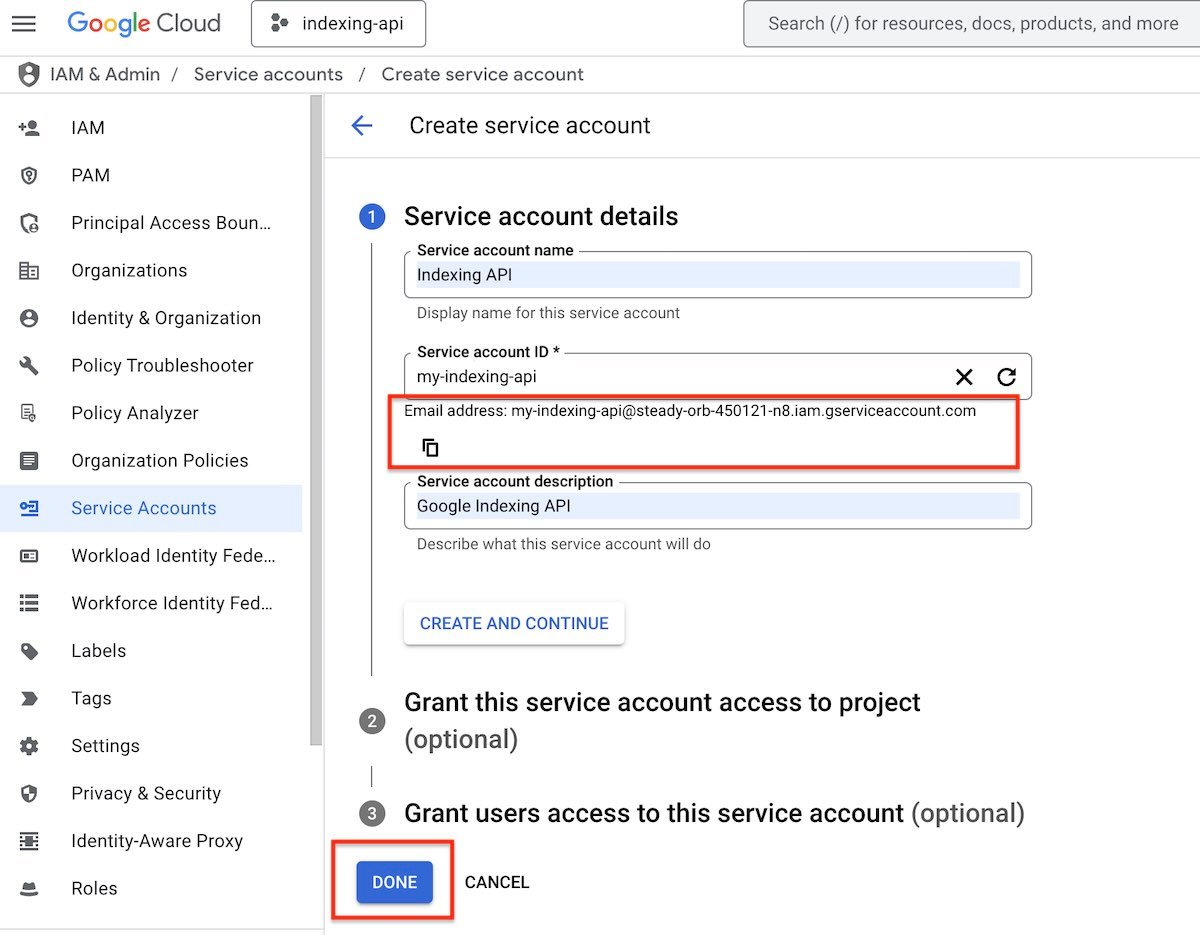Viewport: 1200px width, 935px height.
Task: Click the back arrow beside Create service account
Action: pyautogui.click(x=361, y=125)
